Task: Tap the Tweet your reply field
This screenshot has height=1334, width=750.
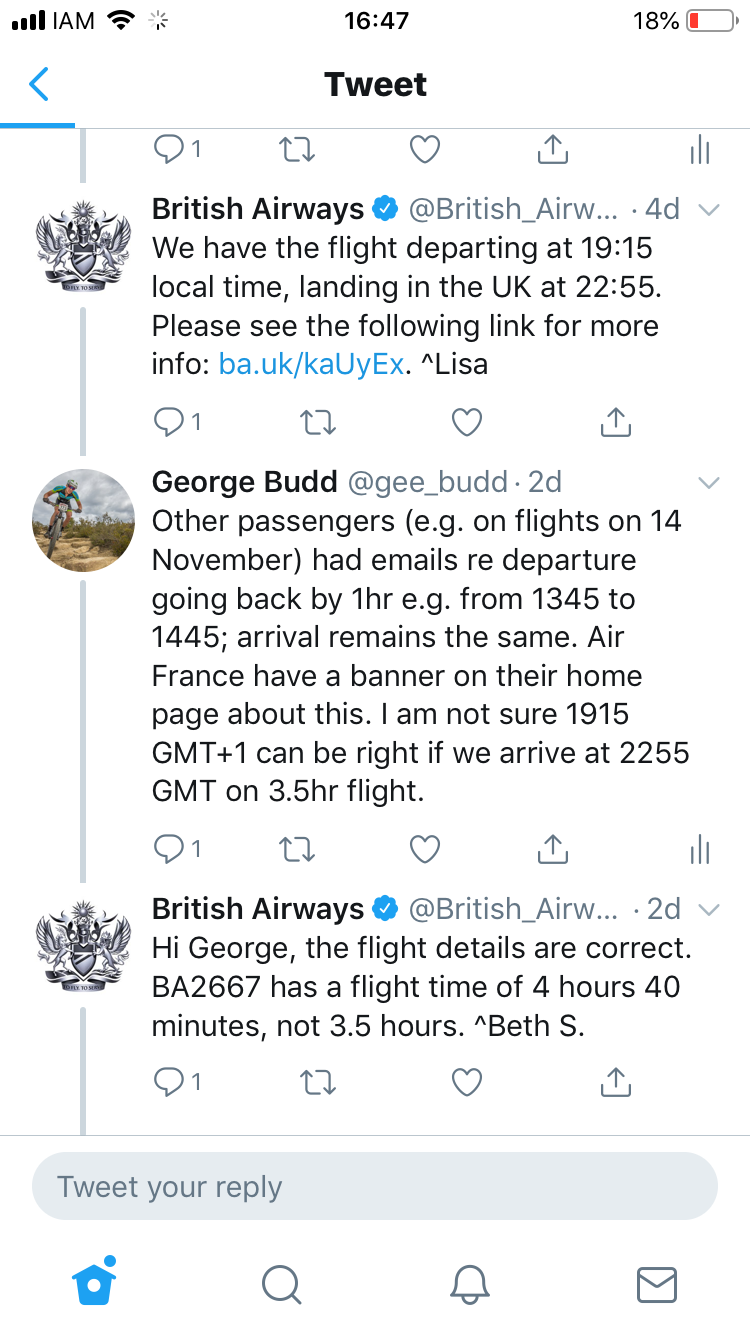Action: pos(375,1187)
